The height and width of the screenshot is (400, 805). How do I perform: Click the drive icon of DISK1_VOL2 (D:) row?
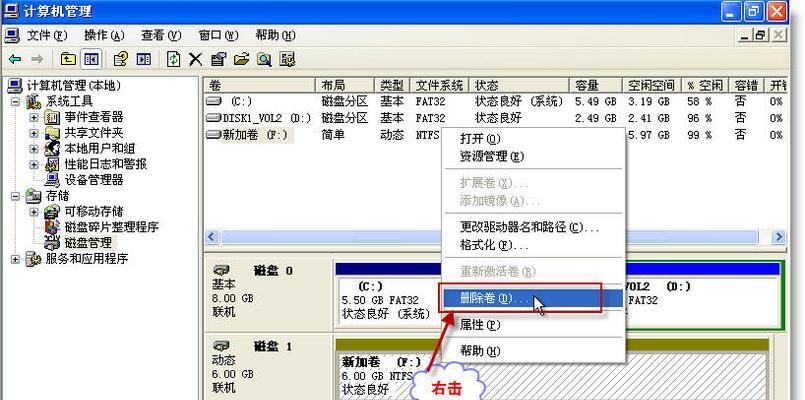click(x=213, y=118)
